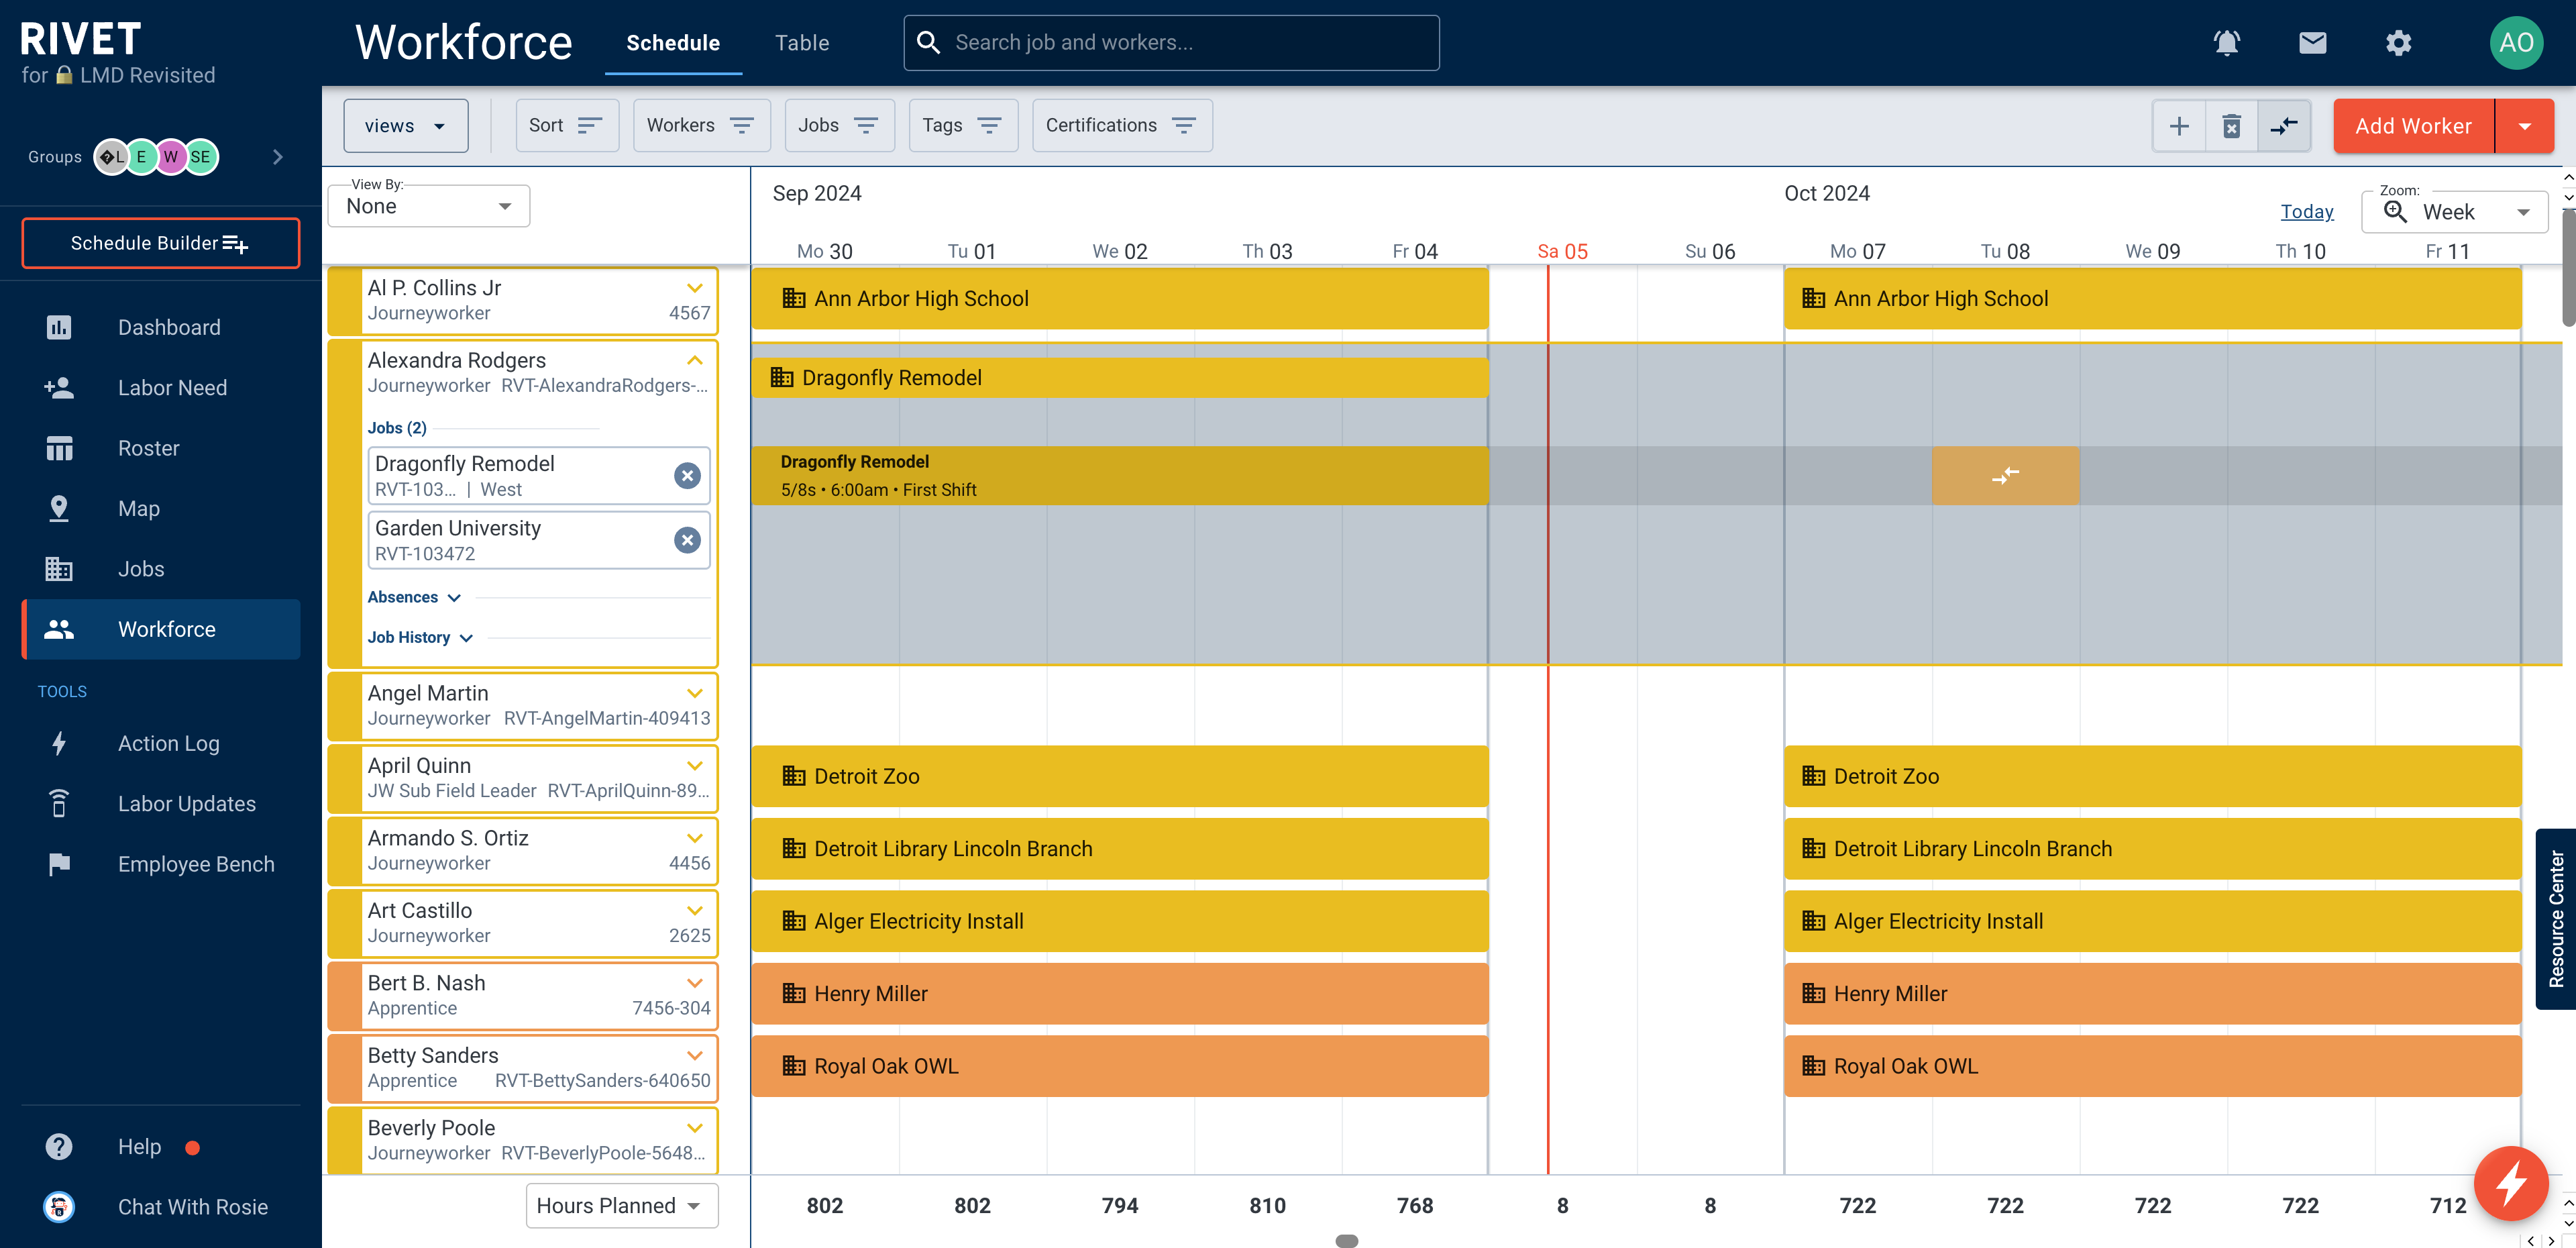Open the View By None dropdown

[428, 206]
